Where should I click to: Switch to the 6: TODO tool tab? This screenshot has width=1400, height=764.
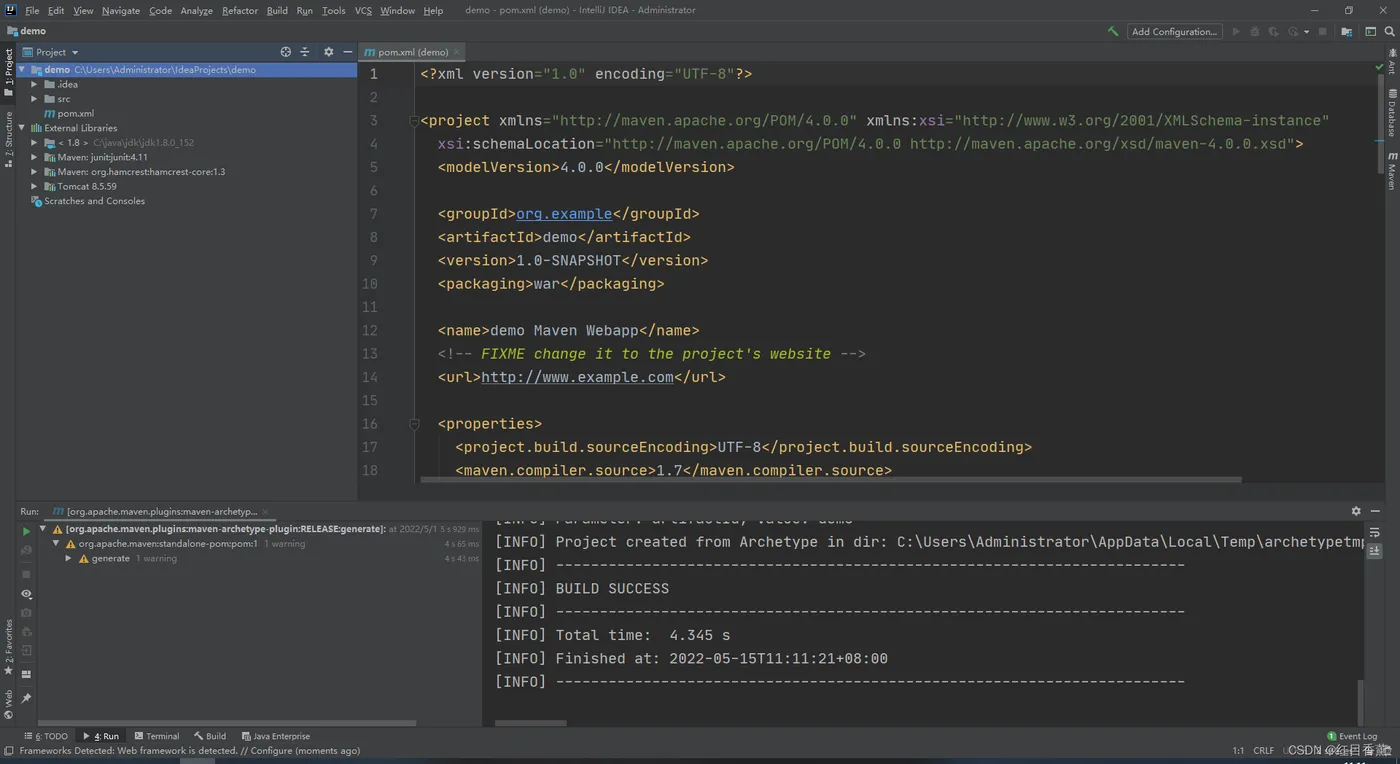coord(46,736)
